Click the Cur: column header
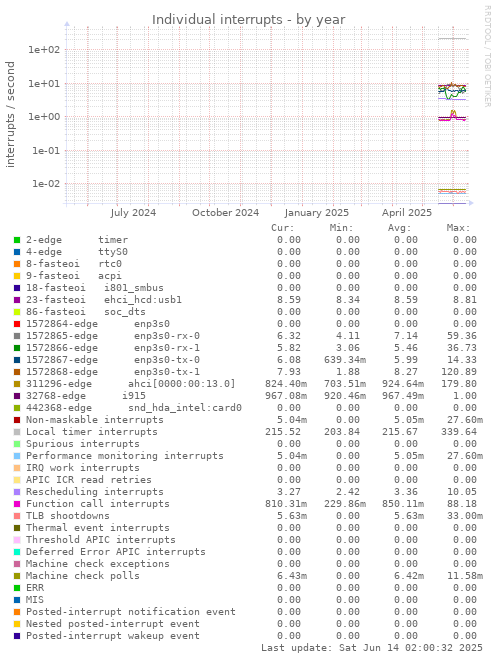The height and width of the screenshot is (660, 497). click(282, 228)
